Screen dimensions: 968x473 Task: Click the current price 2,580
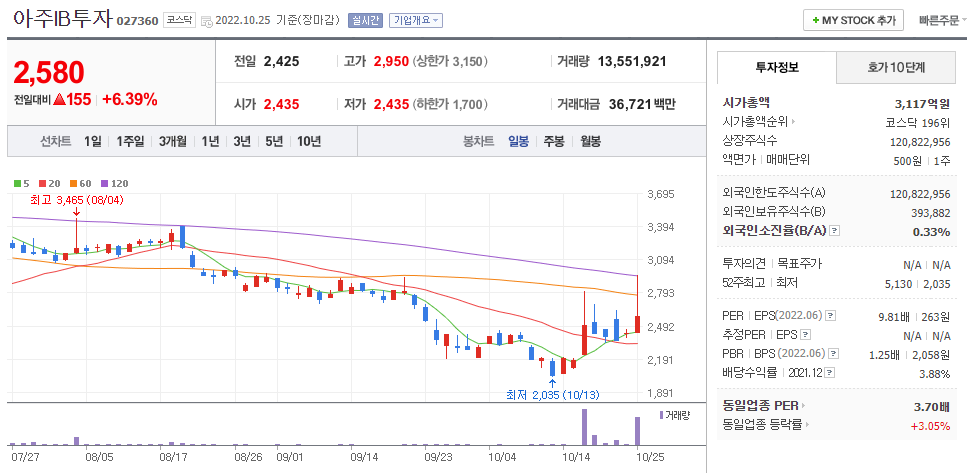click(49, 73)
